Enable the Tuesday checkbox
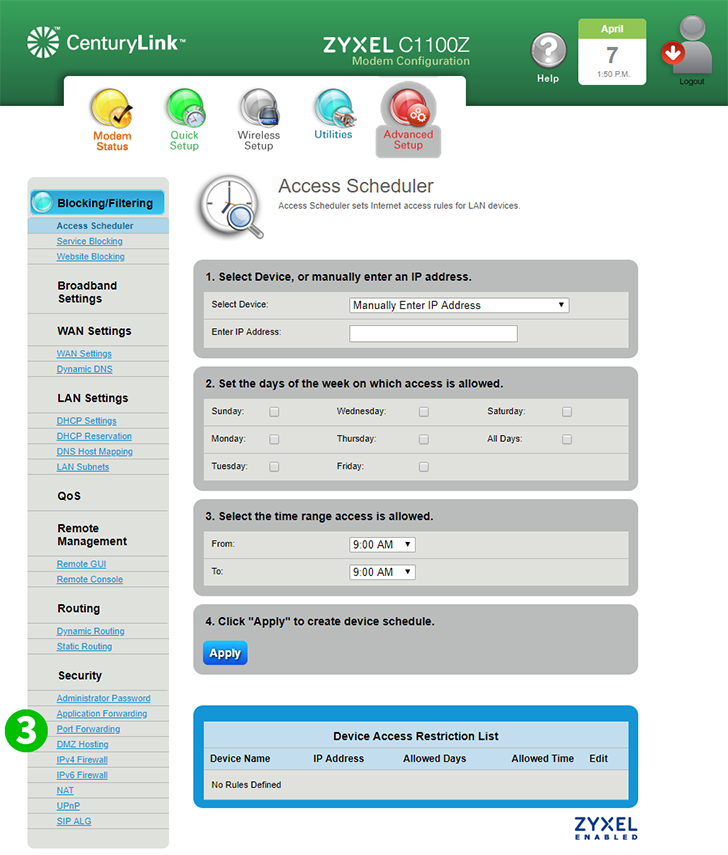This screenshot has height=855, width=728. 274,467
